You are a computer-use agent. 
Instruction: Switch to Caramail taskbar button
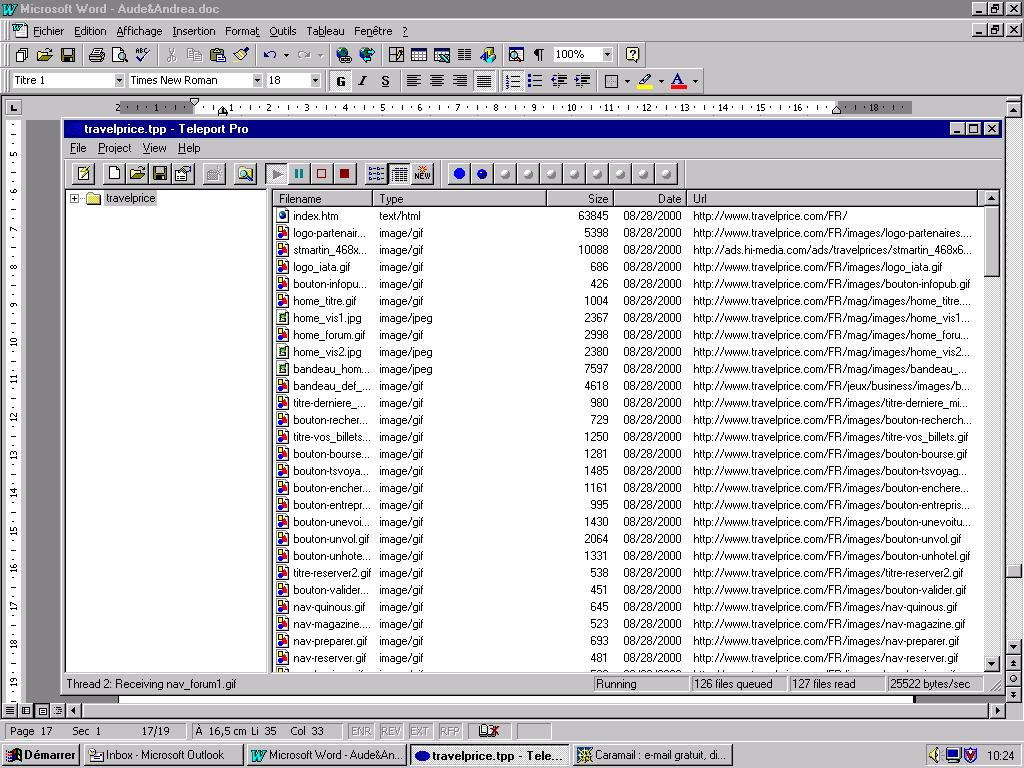click(653, 755)
